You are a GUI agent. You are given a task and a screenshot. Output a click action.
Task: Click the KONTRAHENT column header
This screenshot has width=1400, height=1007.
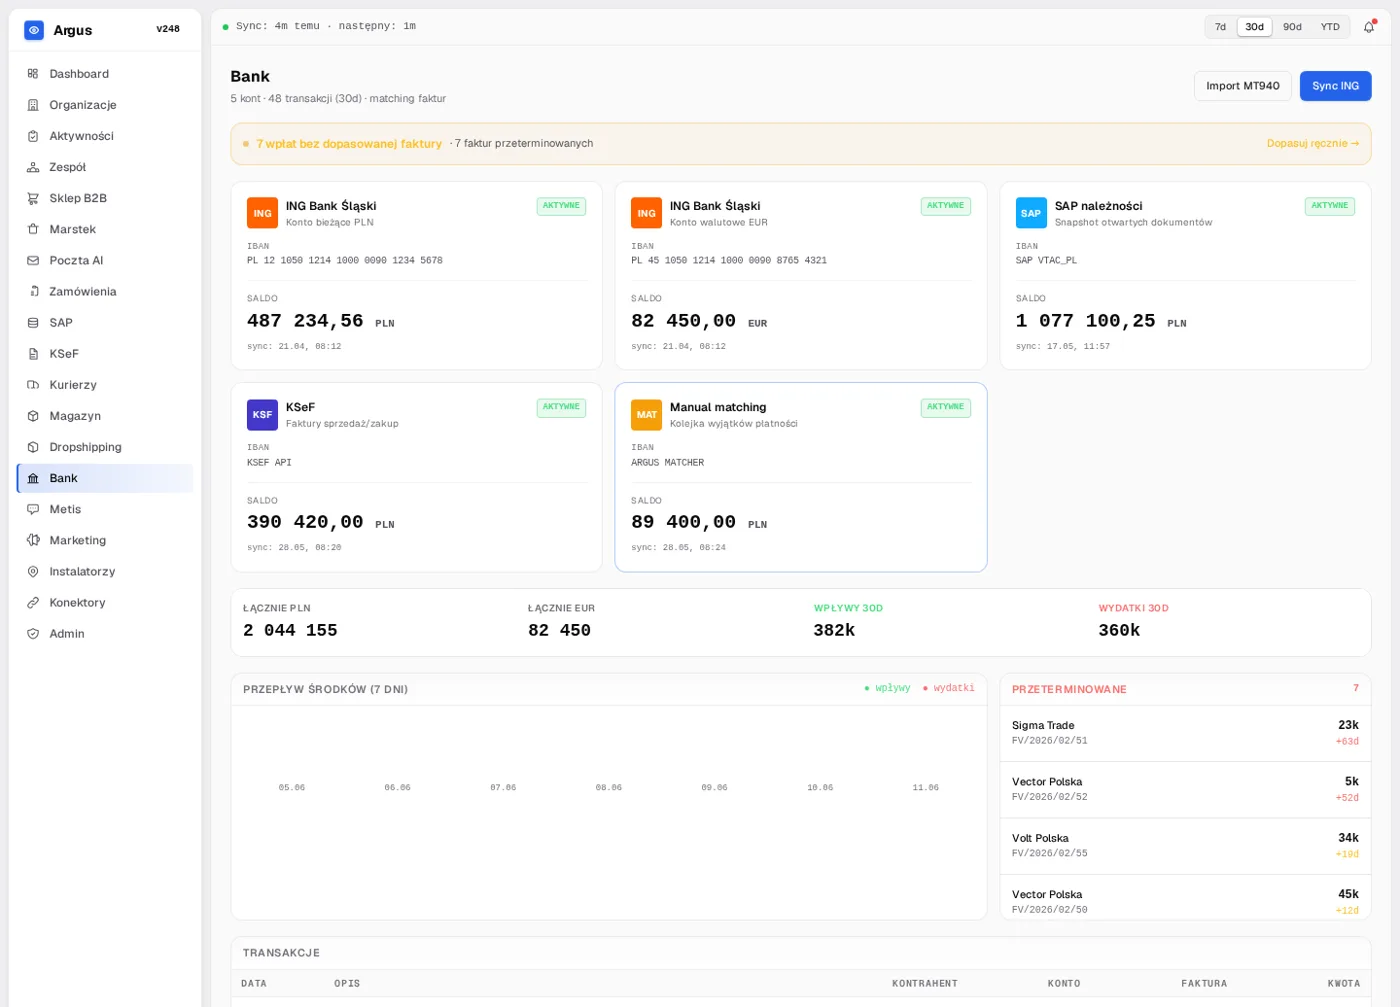[925, 984]
